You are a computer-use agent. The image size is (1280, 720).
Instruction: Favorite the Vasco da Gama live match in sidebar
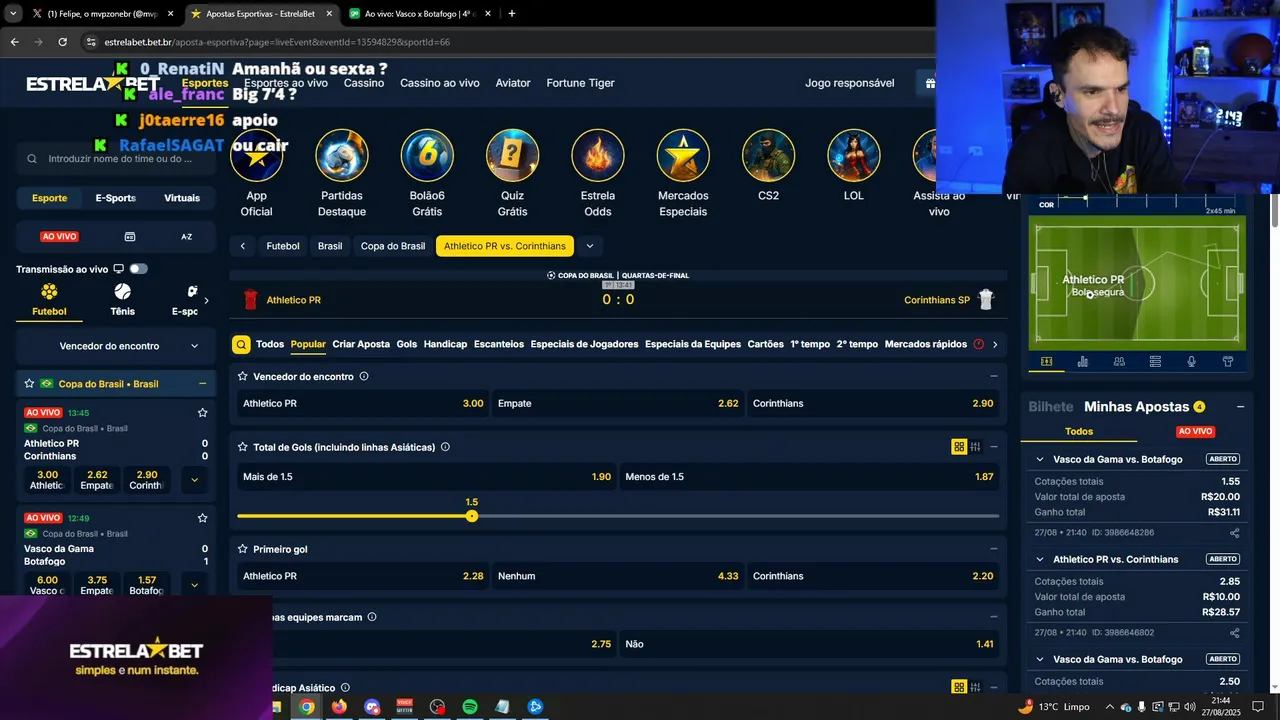tap(202, 518)
